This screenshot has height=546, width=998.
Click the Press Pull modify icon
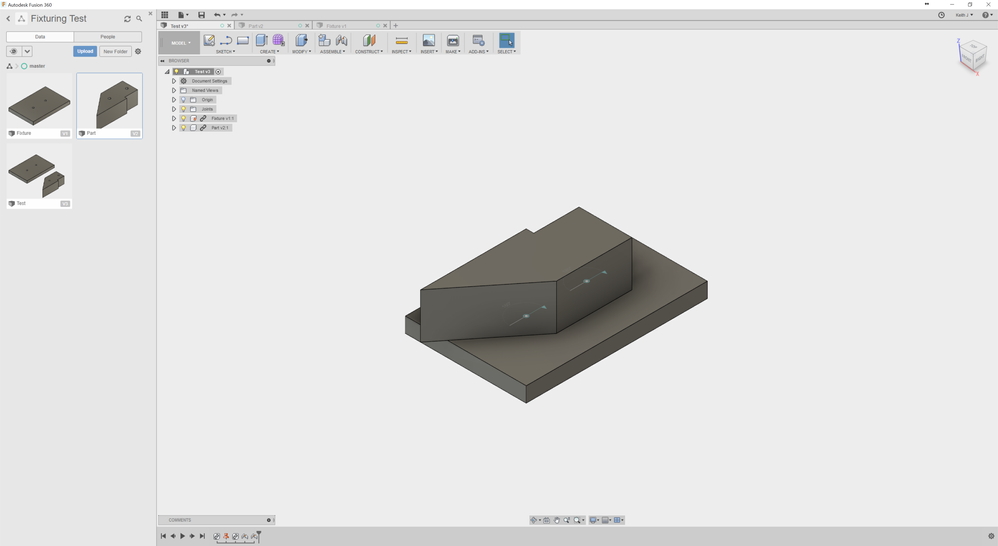coord(301,40)
